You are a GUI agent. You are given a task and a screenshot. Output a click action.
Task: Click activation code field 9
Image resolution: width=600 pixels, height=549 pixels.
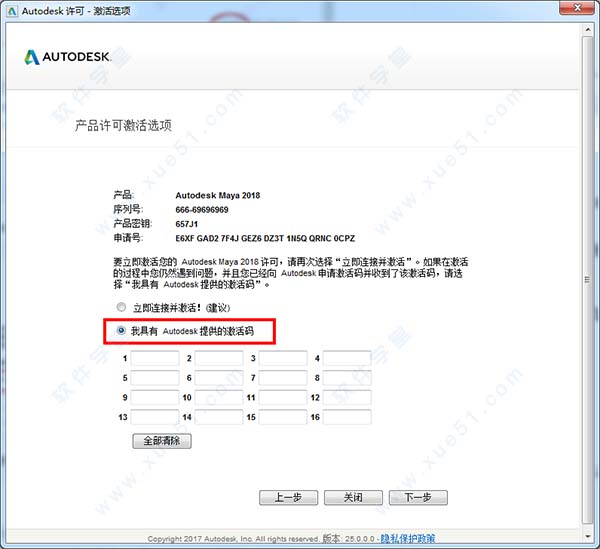155,397
